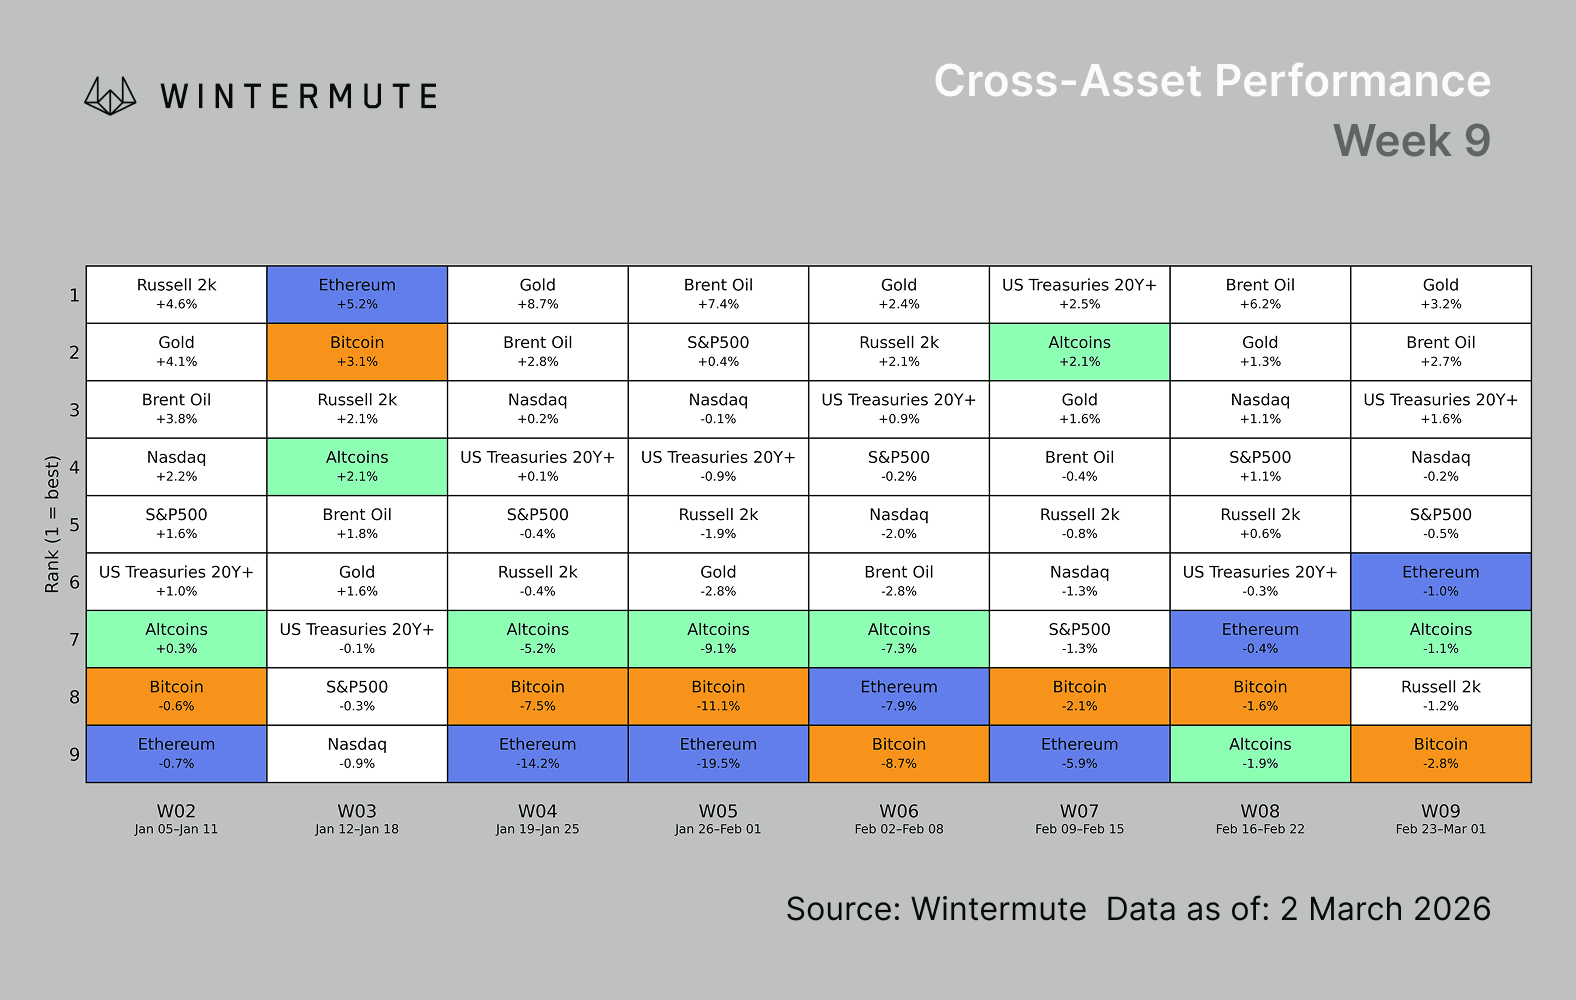This screenshot has height=1000, width=1576.
Task: Select the orange Bitcoin +3.1% cell
Action: click(357, 351)
